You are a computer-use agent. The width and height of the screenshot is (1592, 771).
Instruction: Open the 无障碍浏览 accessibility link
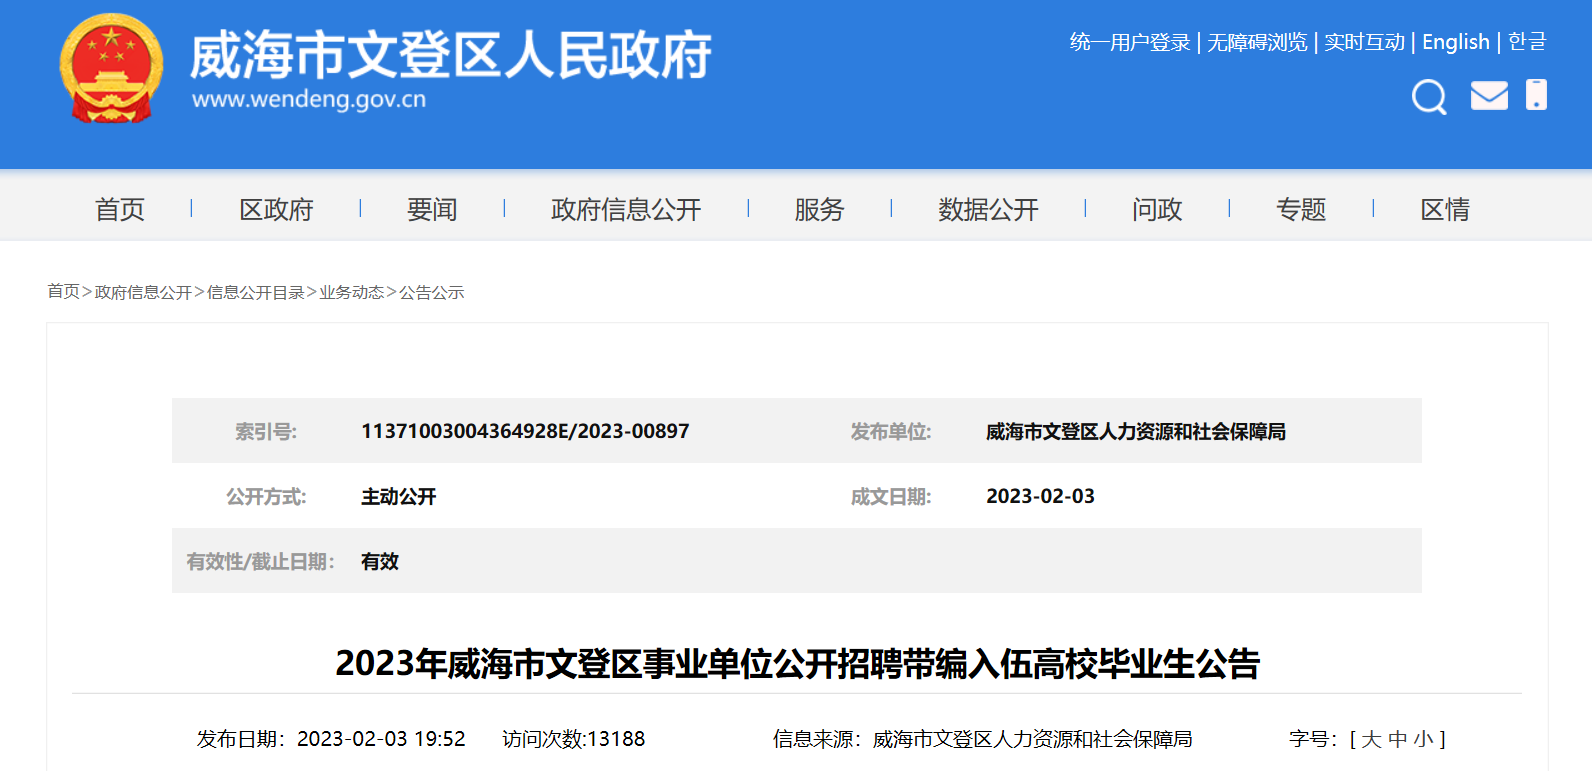[1257, 42]
